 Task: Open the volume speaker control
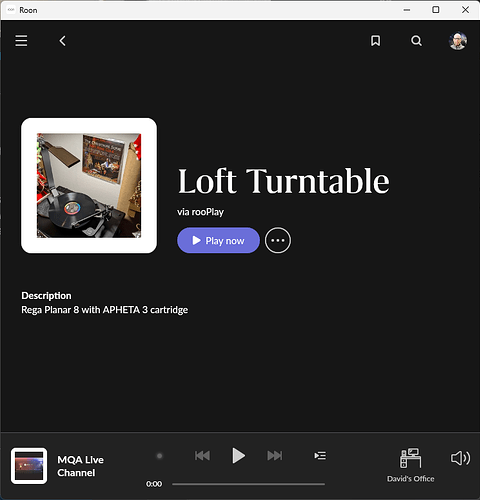pyautogui.click(x=460, y=458)
